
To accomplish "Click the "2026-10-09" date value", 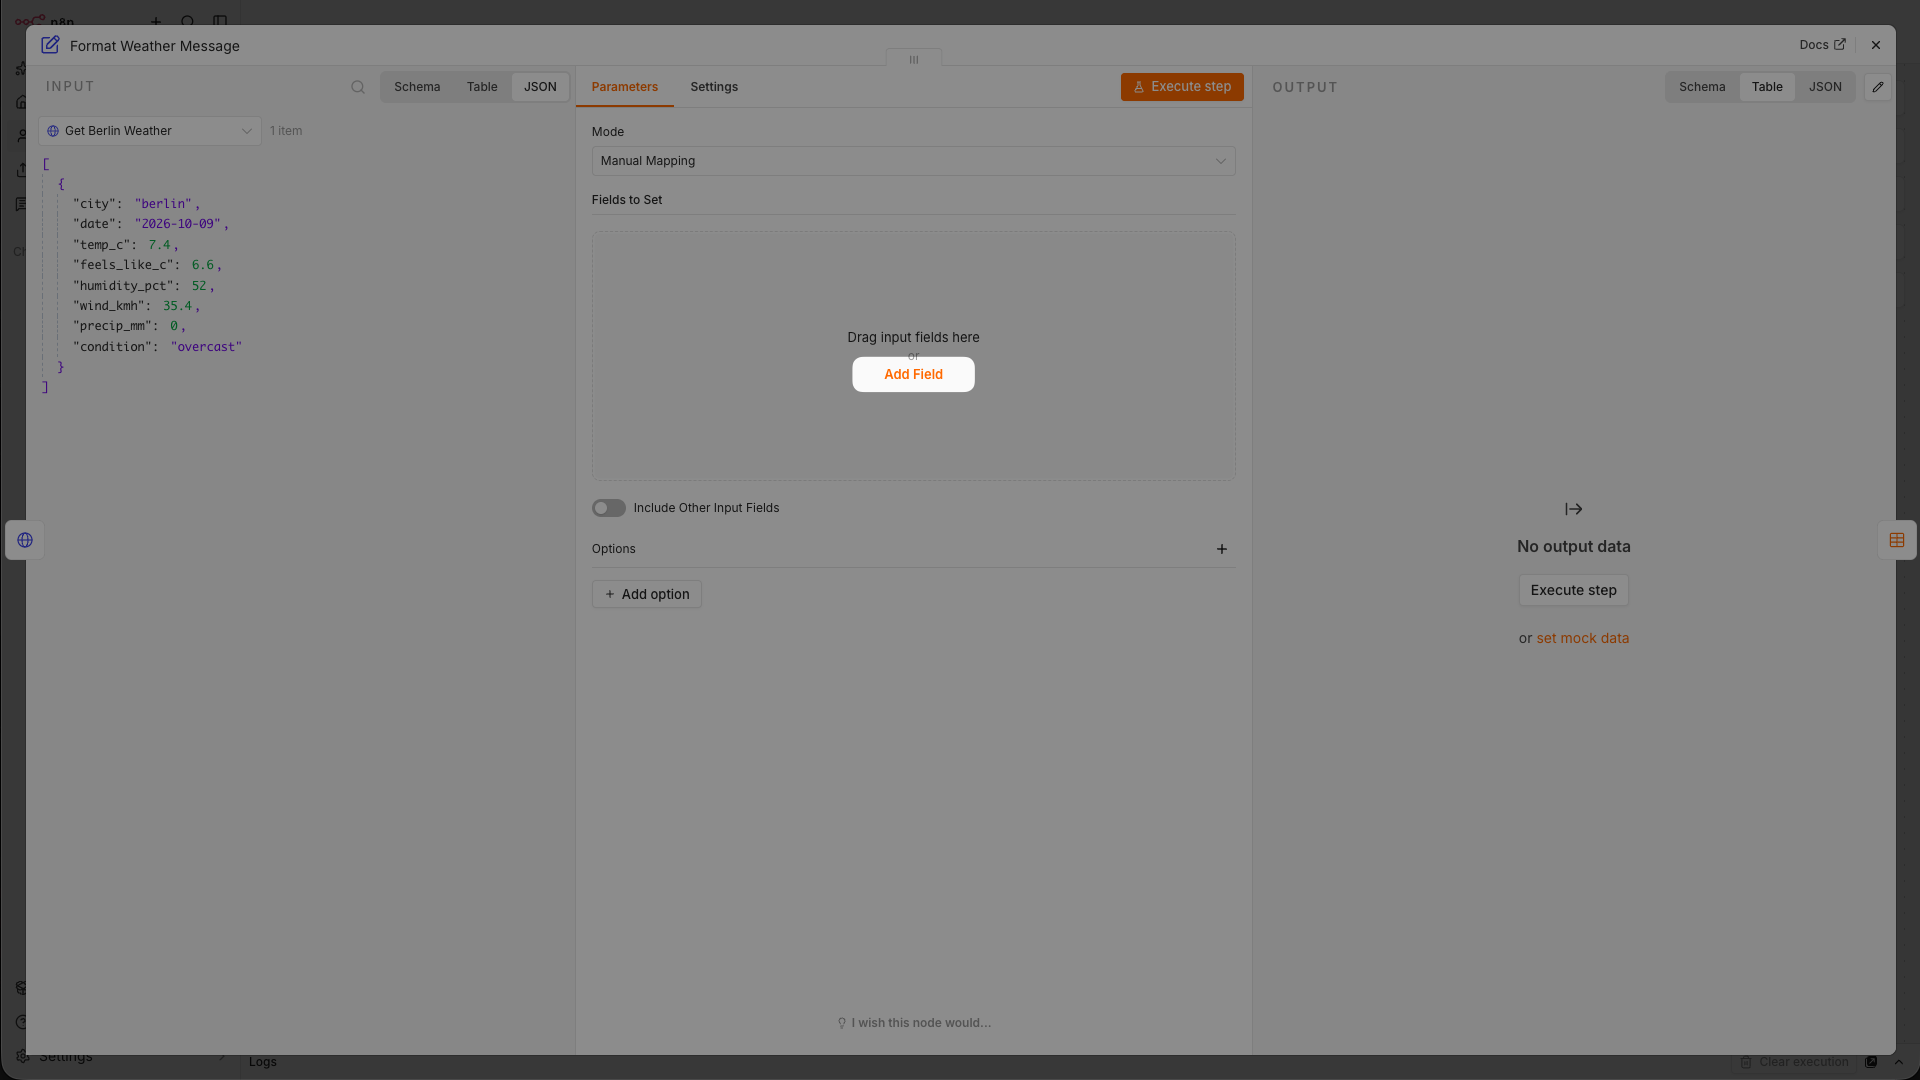I will pos(177,224).
